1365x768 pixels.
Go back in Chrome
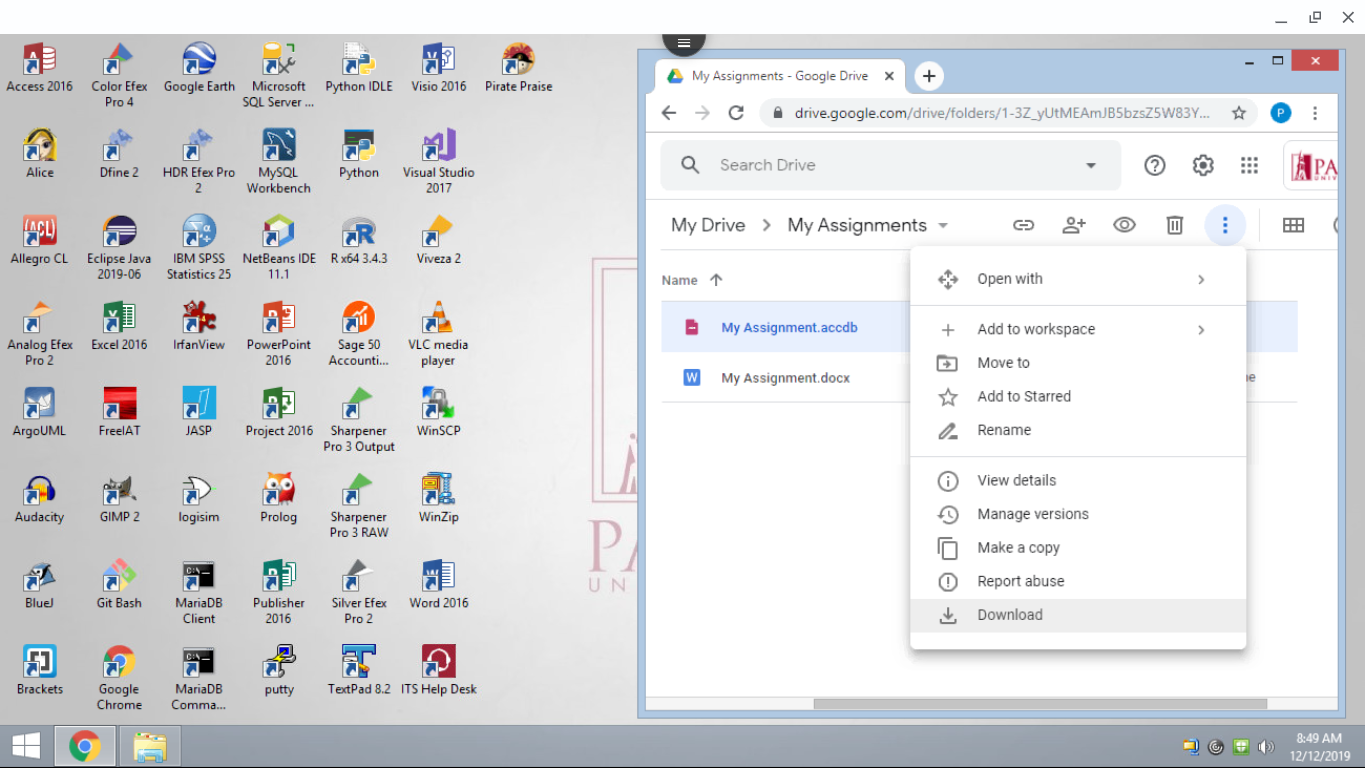[x=669, y=113]
